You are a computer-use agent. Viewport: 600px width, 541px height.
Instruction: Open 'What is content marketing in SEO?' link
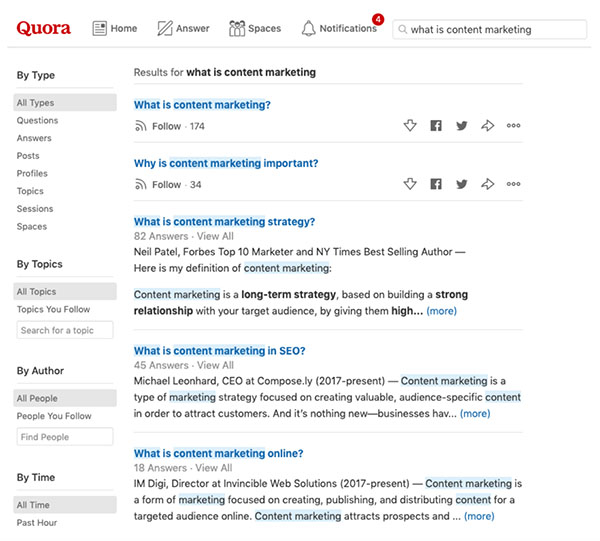(x=219, y=351)
